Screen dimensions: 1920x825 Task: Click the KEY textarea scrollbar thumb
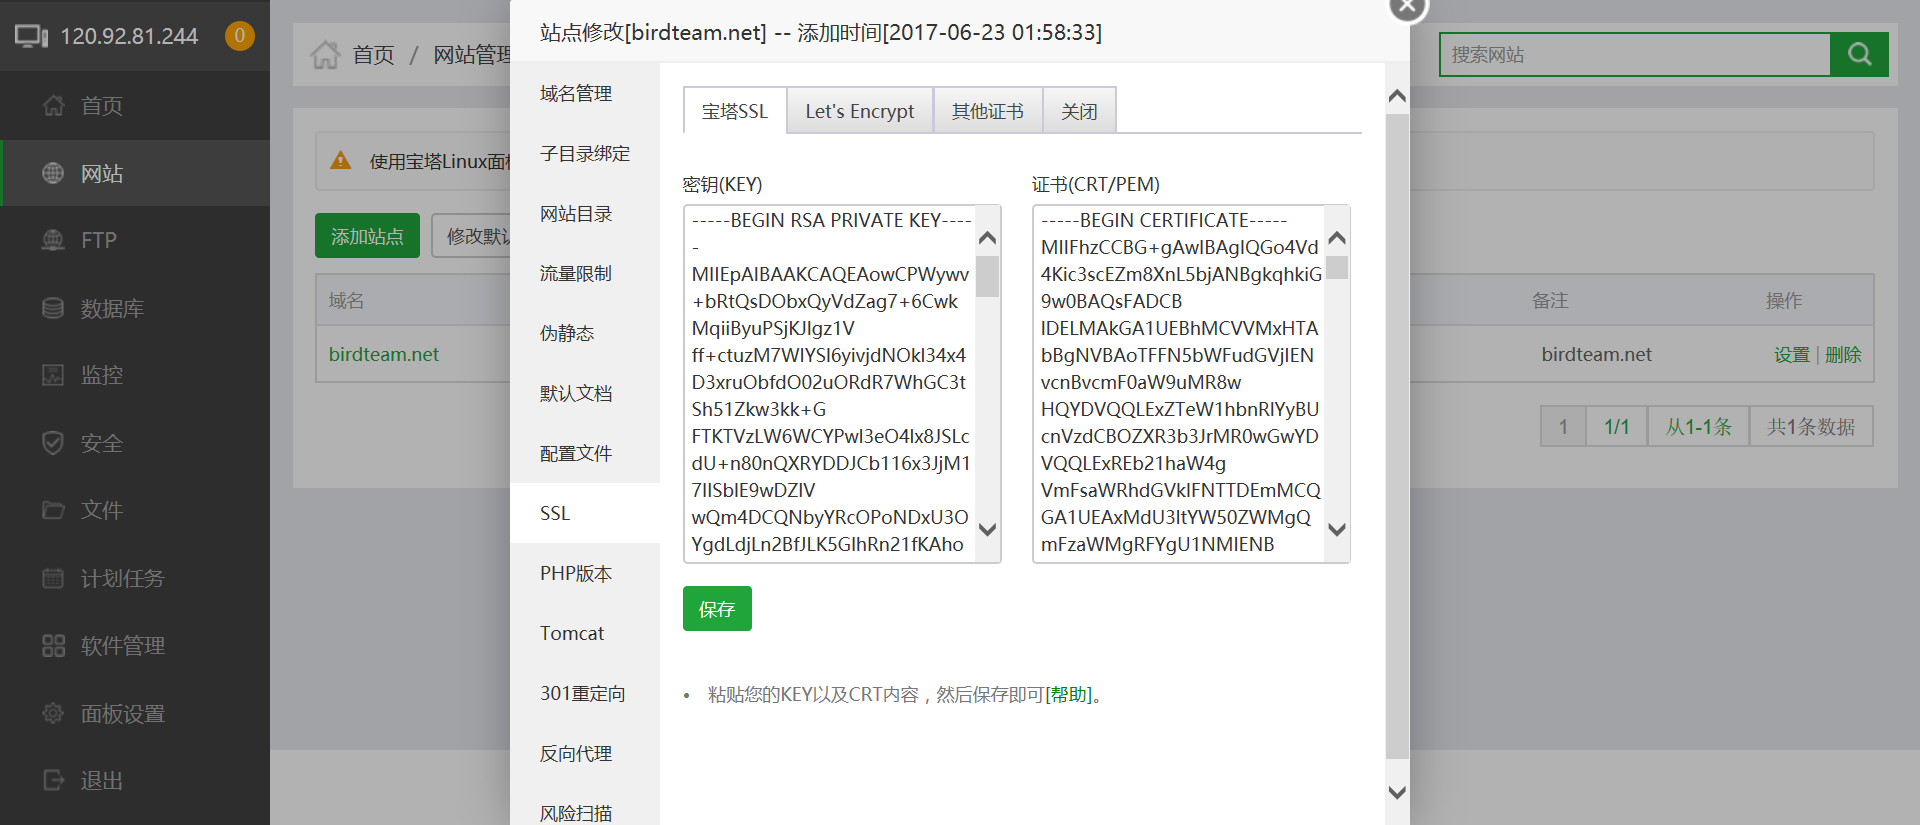[987, 276]
